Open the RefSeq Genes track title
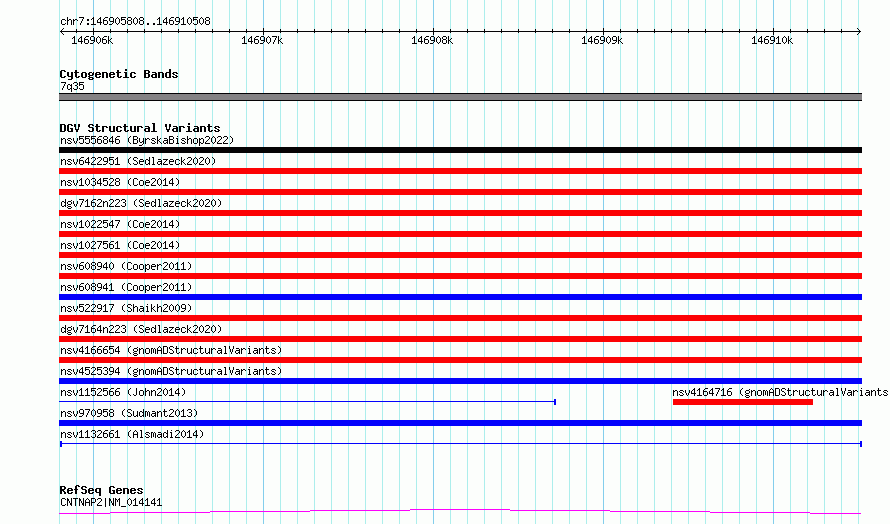 click(101, 490)
